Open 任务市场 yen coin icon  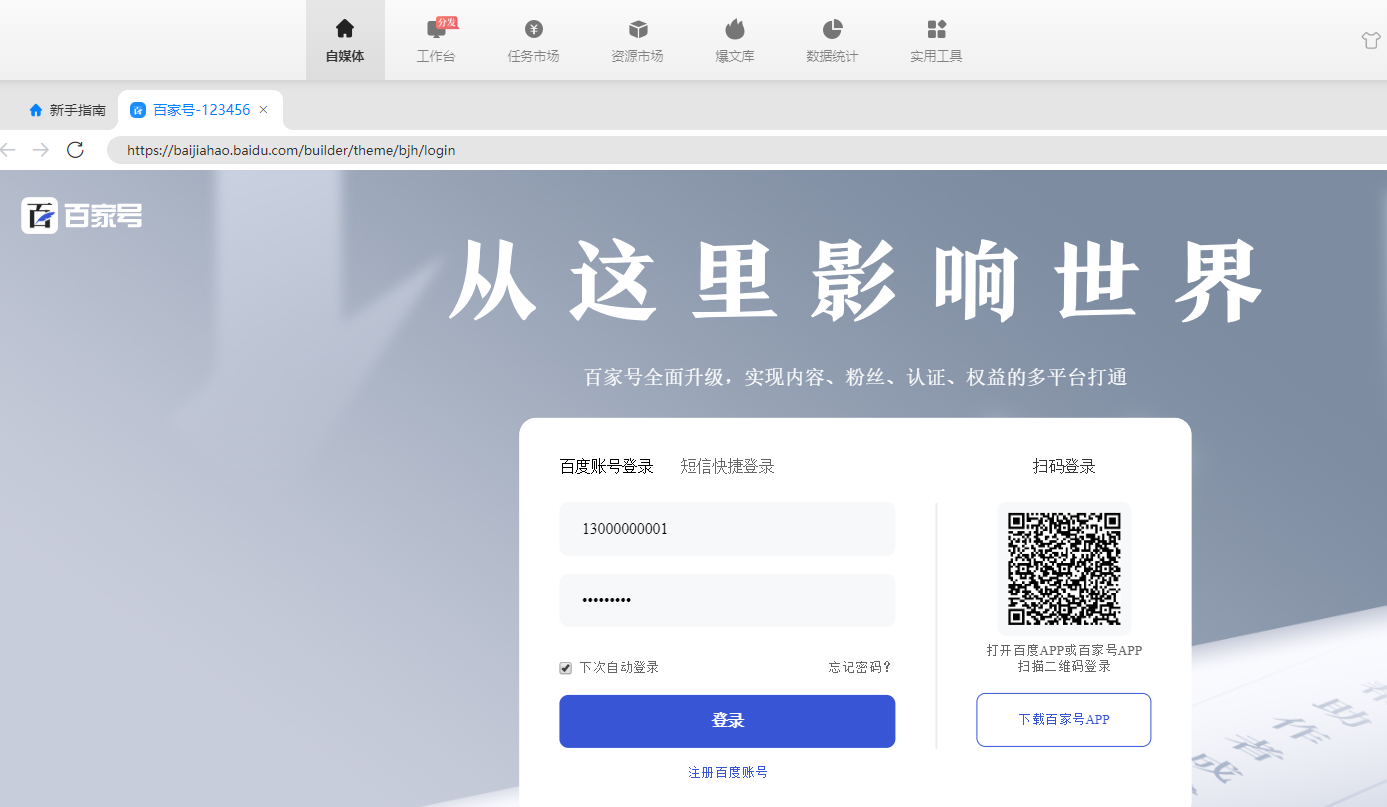(533, 29)
